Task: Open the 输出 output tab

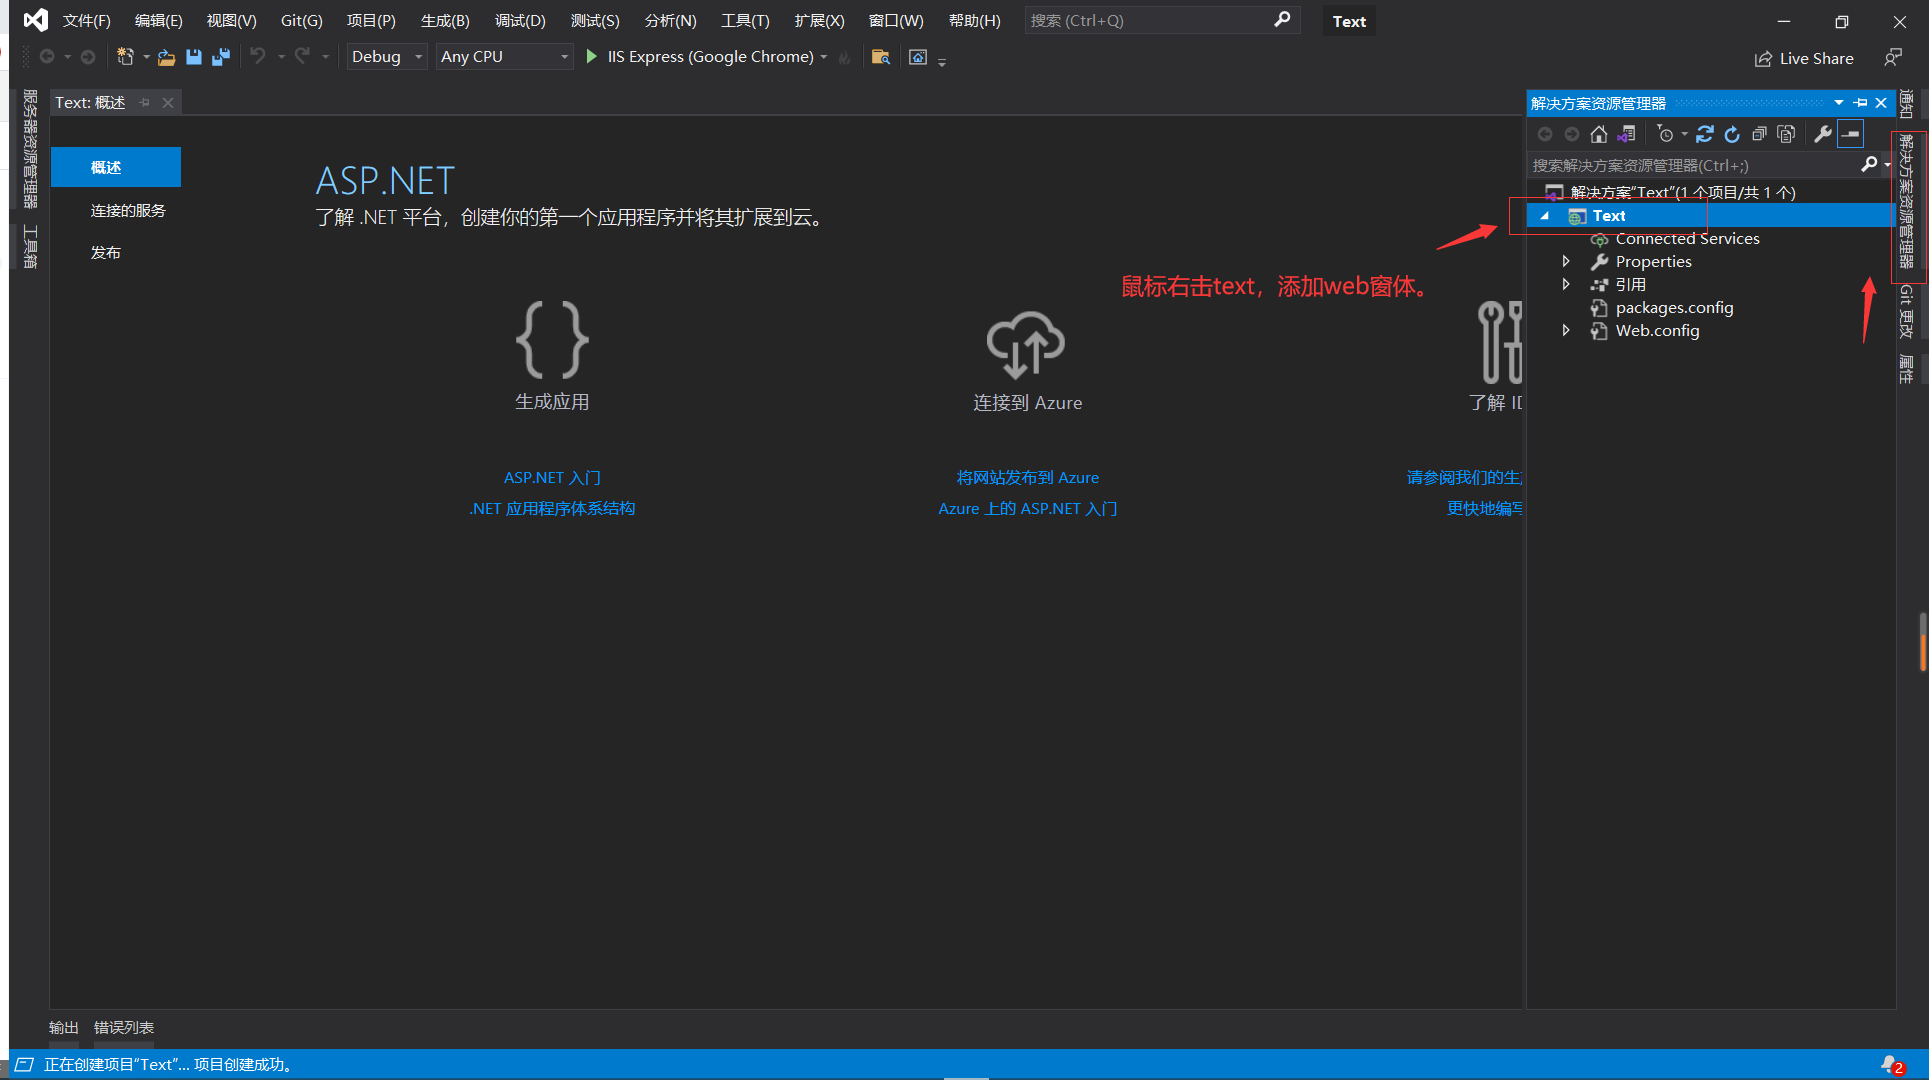Action: click(64, 1027)
